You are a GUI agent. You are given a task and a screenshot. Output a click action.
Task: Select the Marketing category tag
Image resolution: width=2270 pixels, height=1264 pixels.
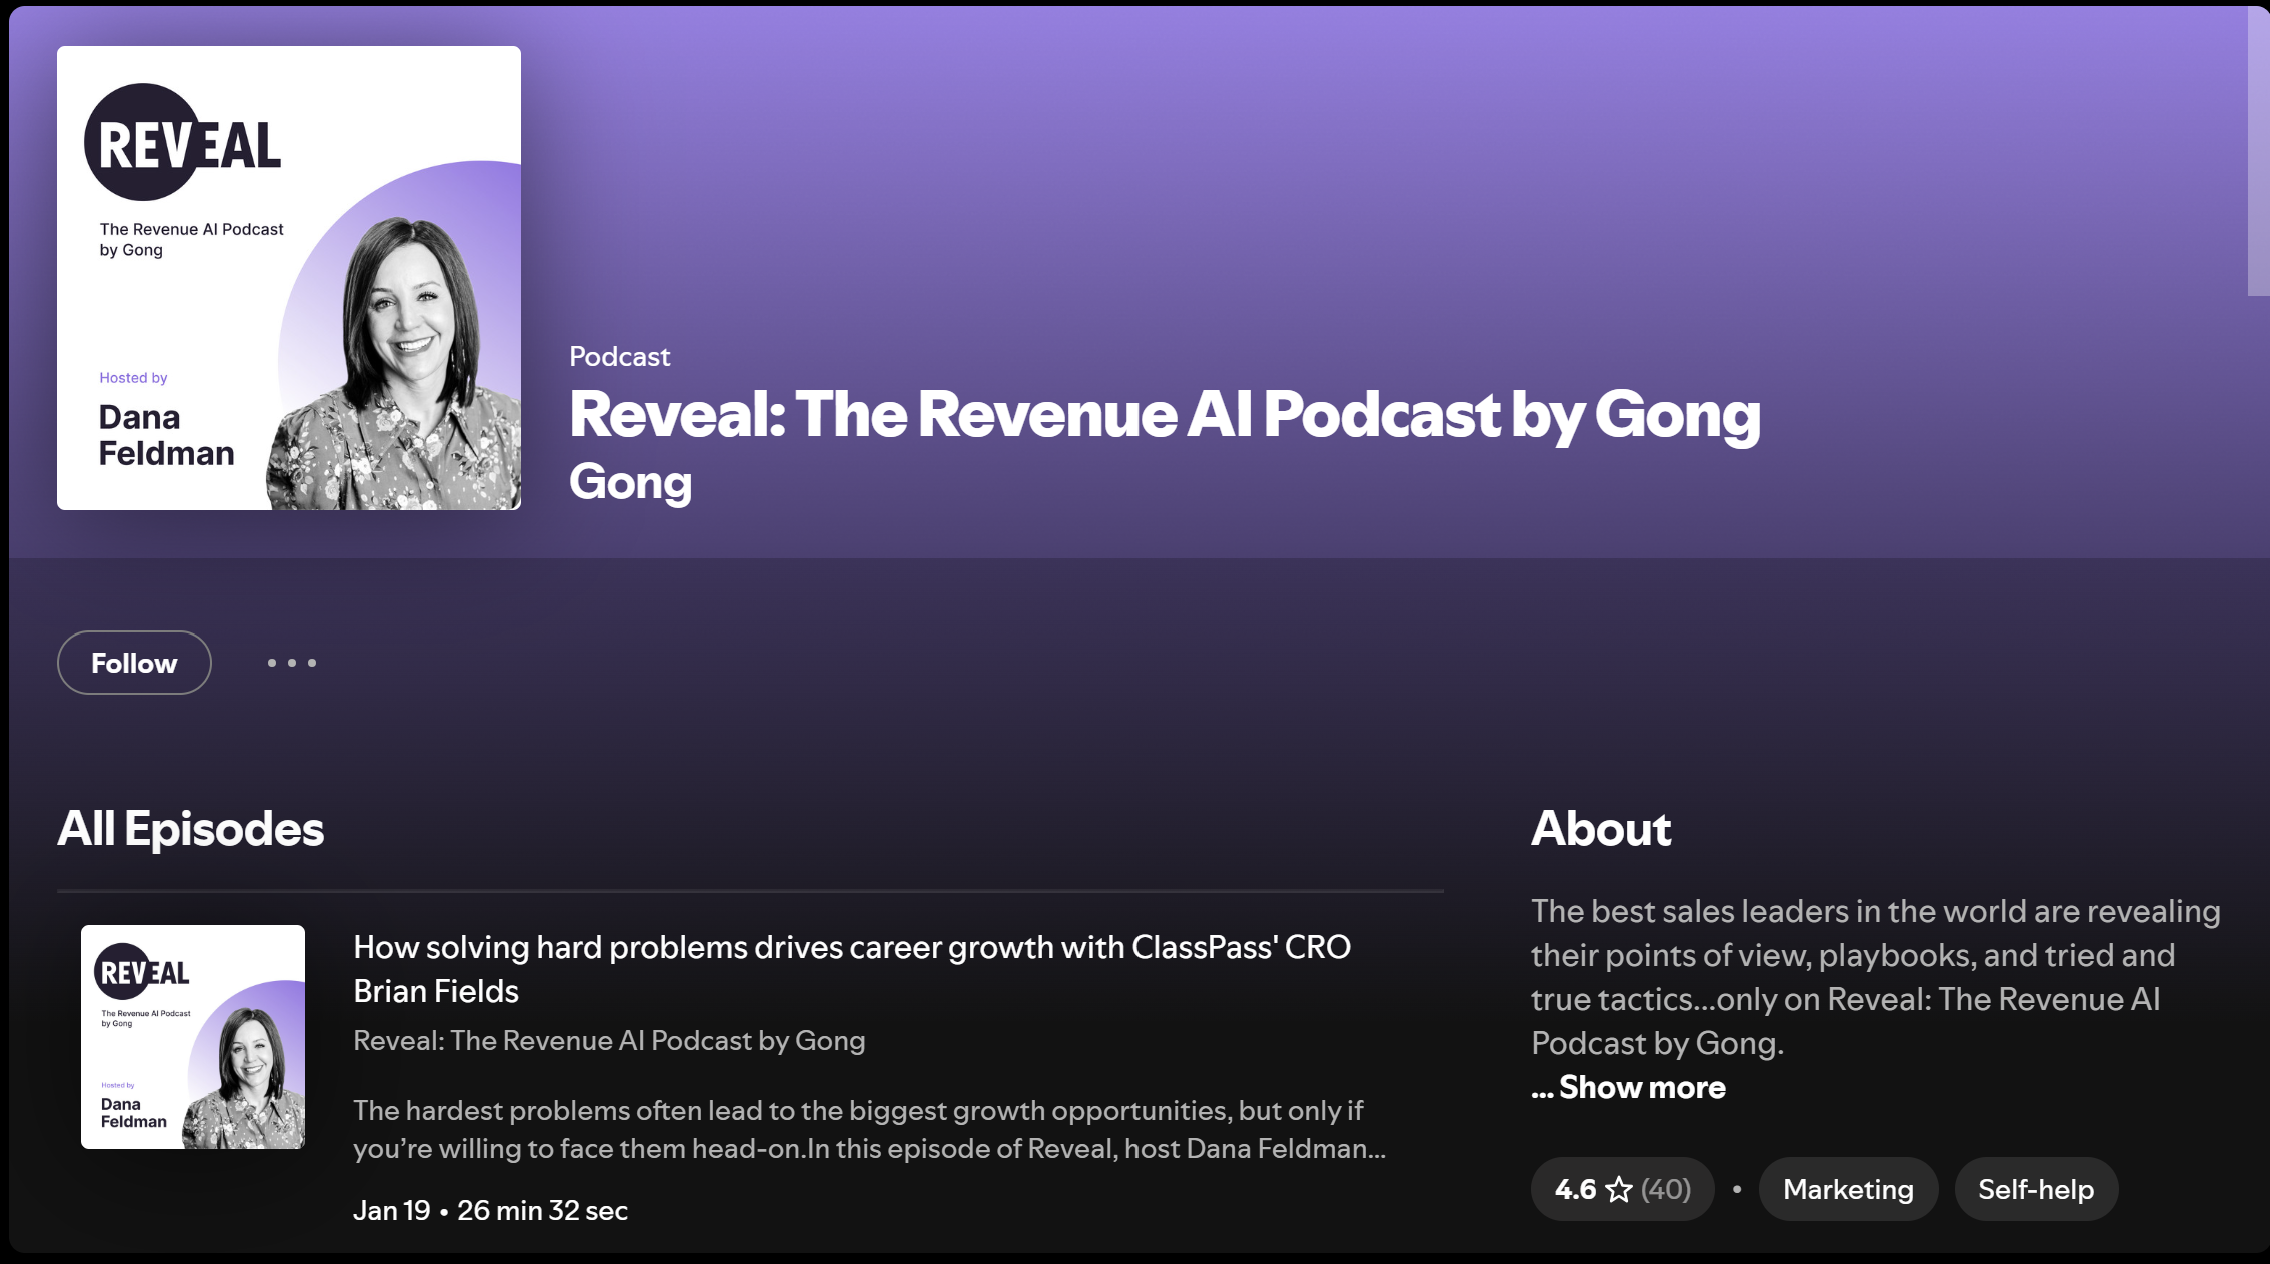pos(1848,1189)
